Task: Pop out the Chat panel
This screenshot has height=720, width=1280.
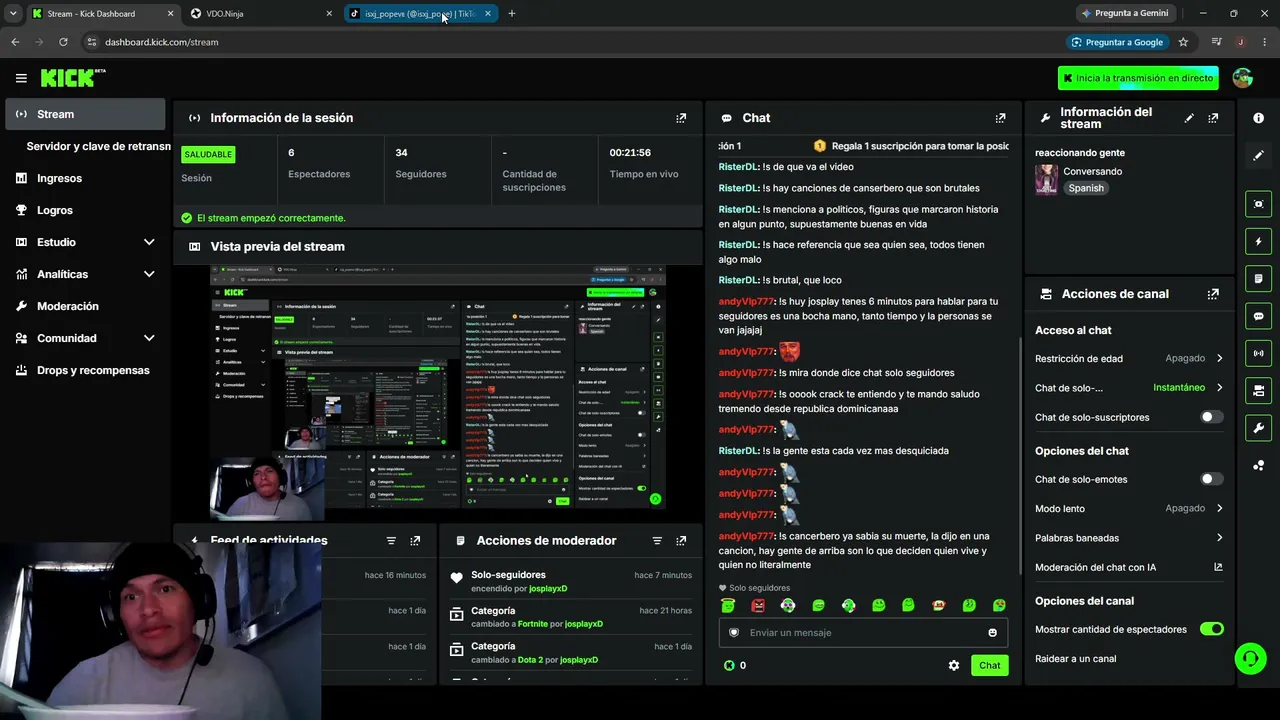Action: tap(1000, 118)
